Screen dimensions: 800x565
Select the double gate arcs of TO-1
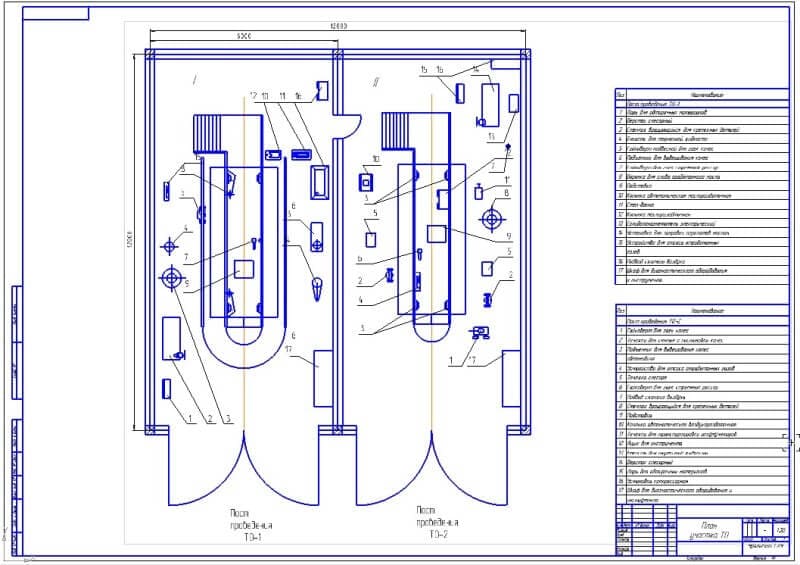coord(243,472)
